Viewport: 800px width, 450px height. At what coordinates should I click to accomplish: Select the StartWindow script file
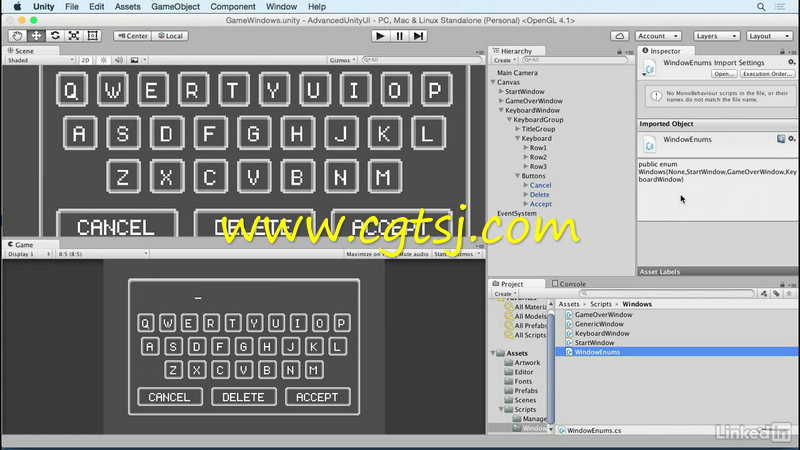594,343
